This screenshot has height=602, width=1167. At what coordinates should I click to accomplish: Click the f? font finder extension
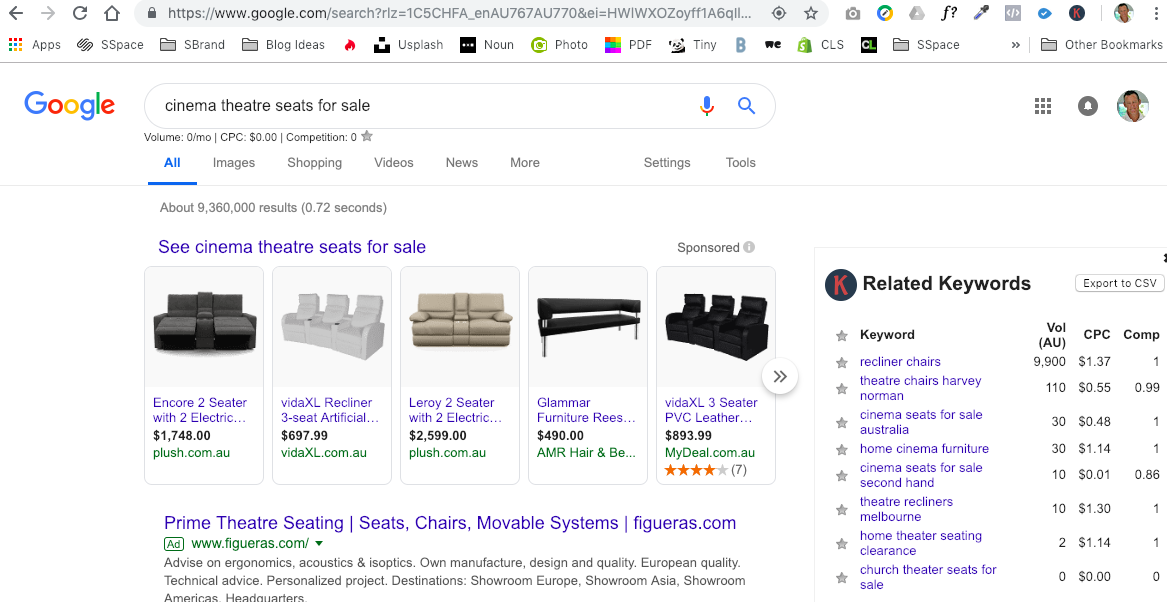coord(948,13)
